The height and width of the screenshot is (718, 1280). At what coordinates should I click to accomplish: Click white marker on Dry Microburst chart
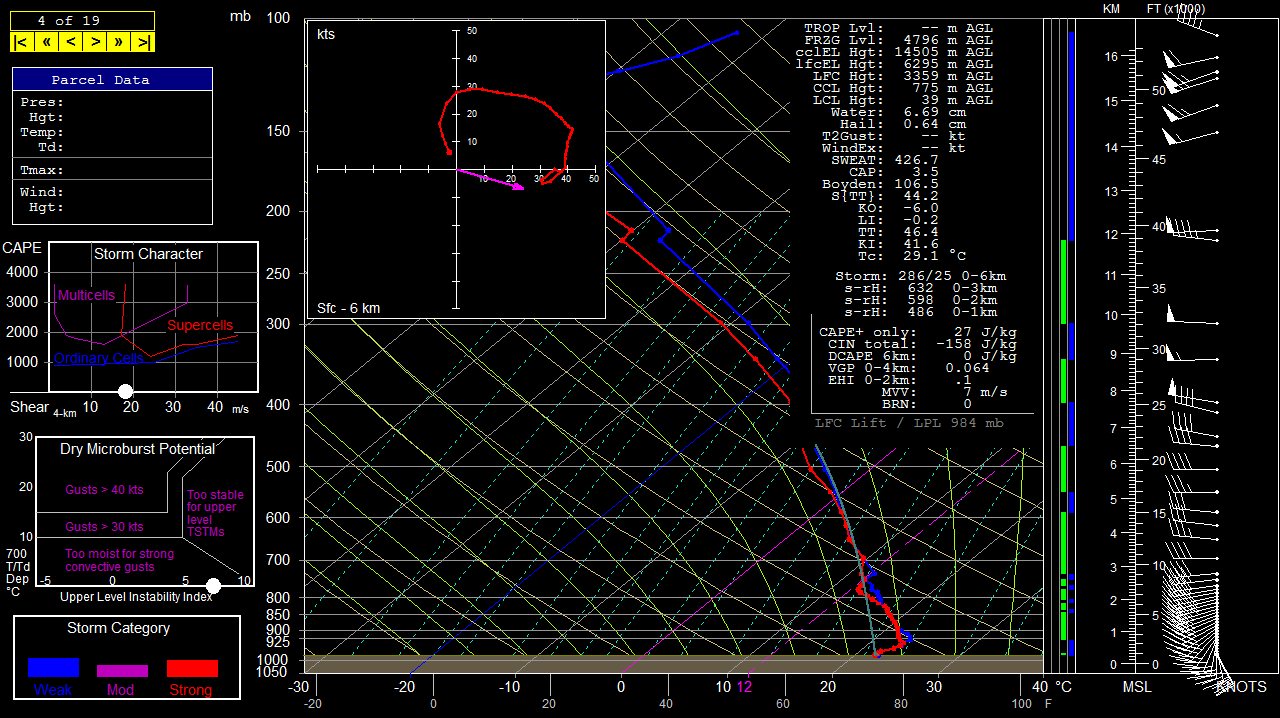coord(213,585)
